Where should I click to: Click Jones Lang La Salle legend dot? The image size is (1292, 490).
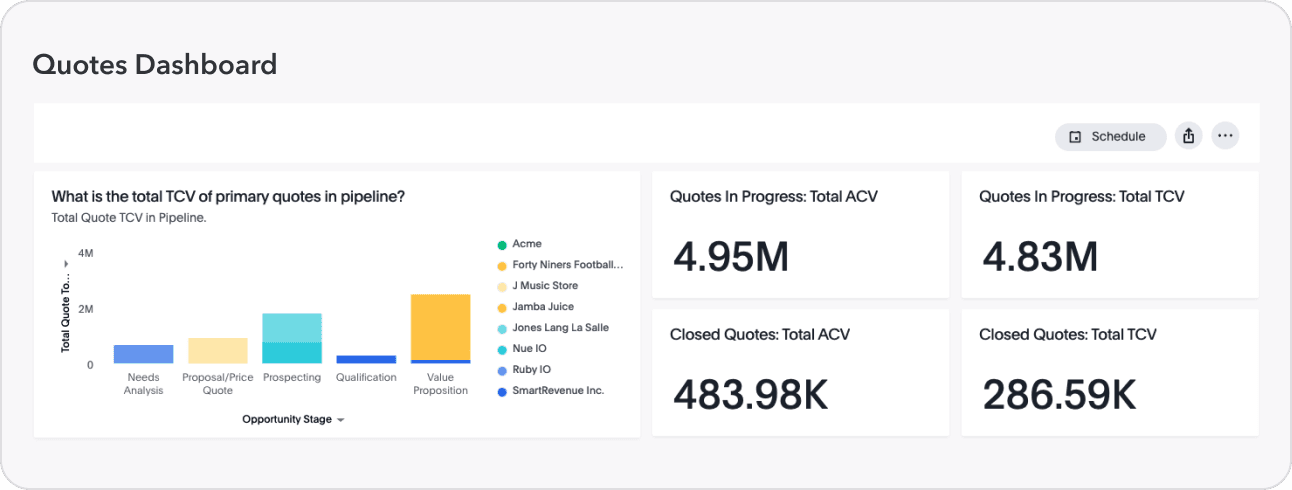point(501,328)
